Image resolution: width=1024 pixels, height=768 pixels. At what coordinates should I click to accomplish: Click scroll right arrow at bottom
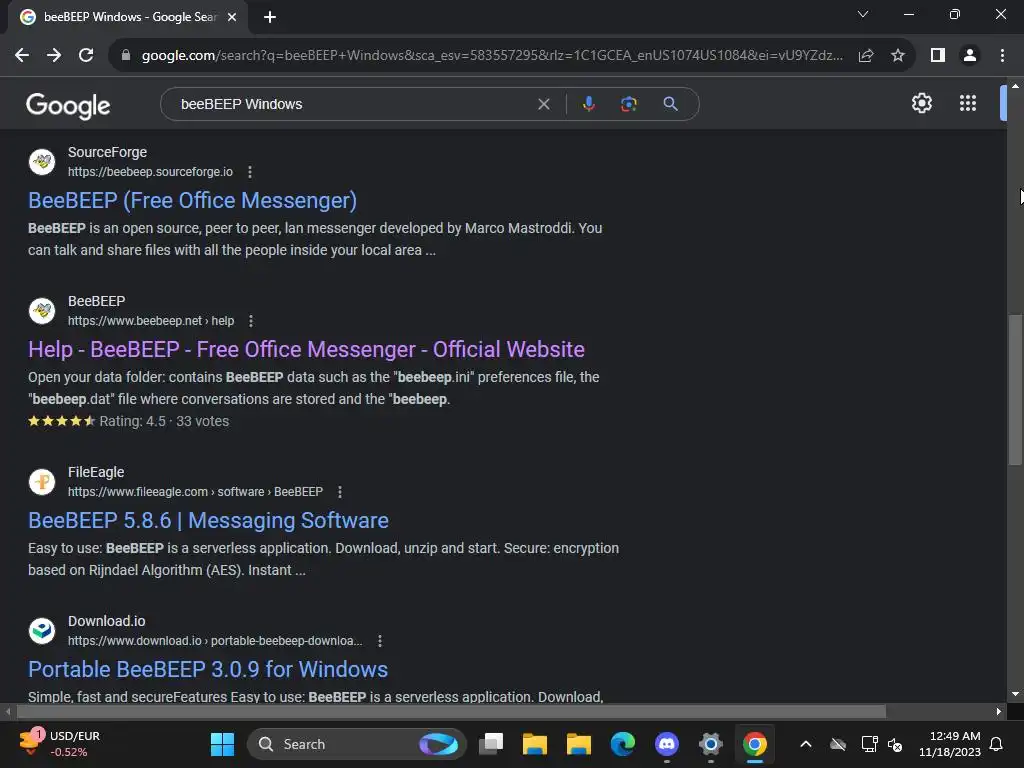point(999,711)
